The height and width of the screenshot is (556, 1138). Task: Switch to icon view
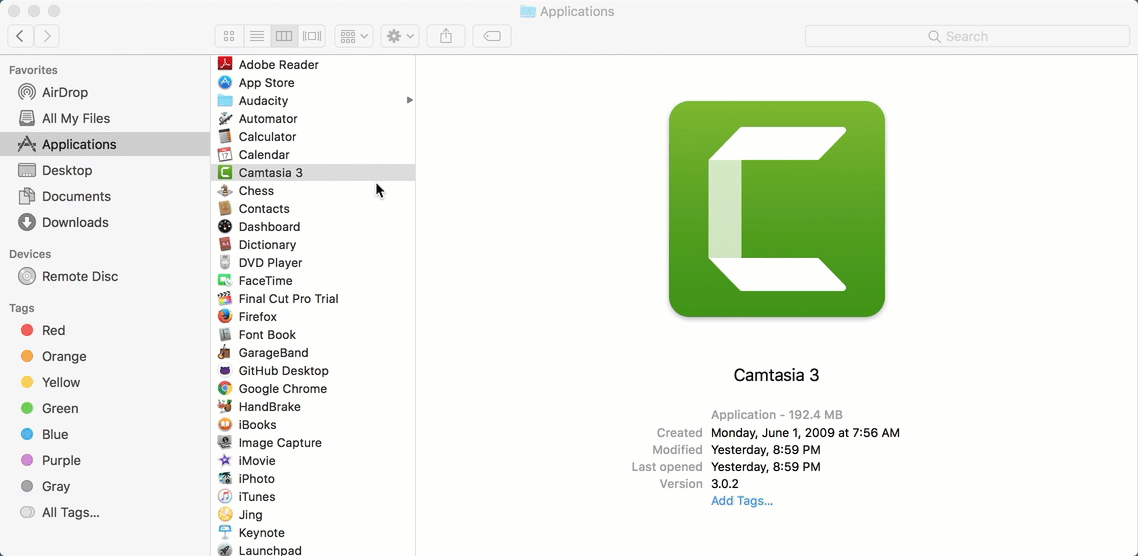pos(229,36)
